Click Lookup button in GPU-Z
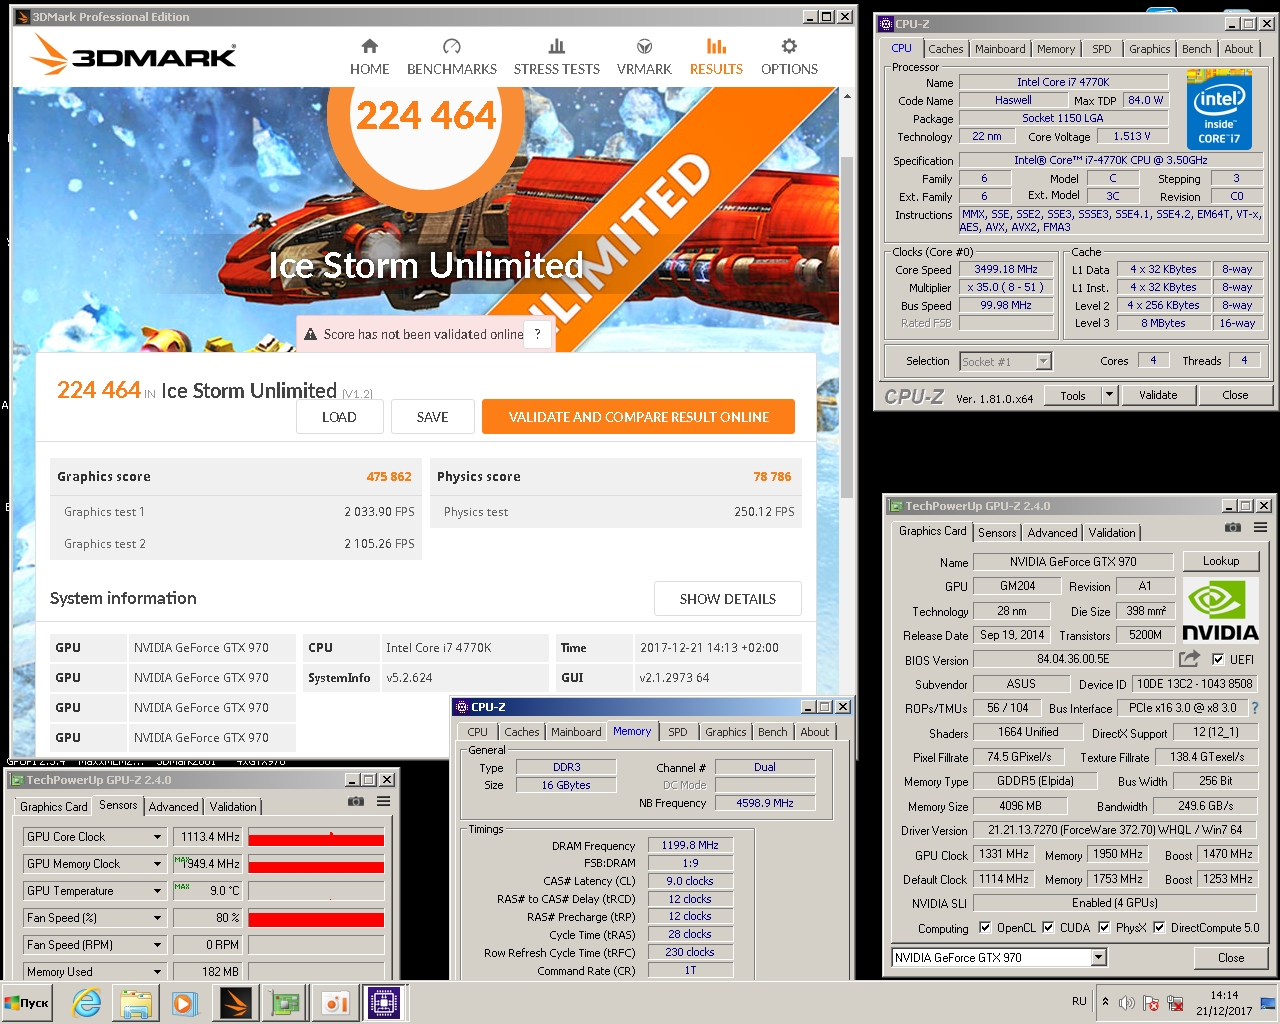The width and height of the screenshot is (1280, 1024). point(1221,561)
